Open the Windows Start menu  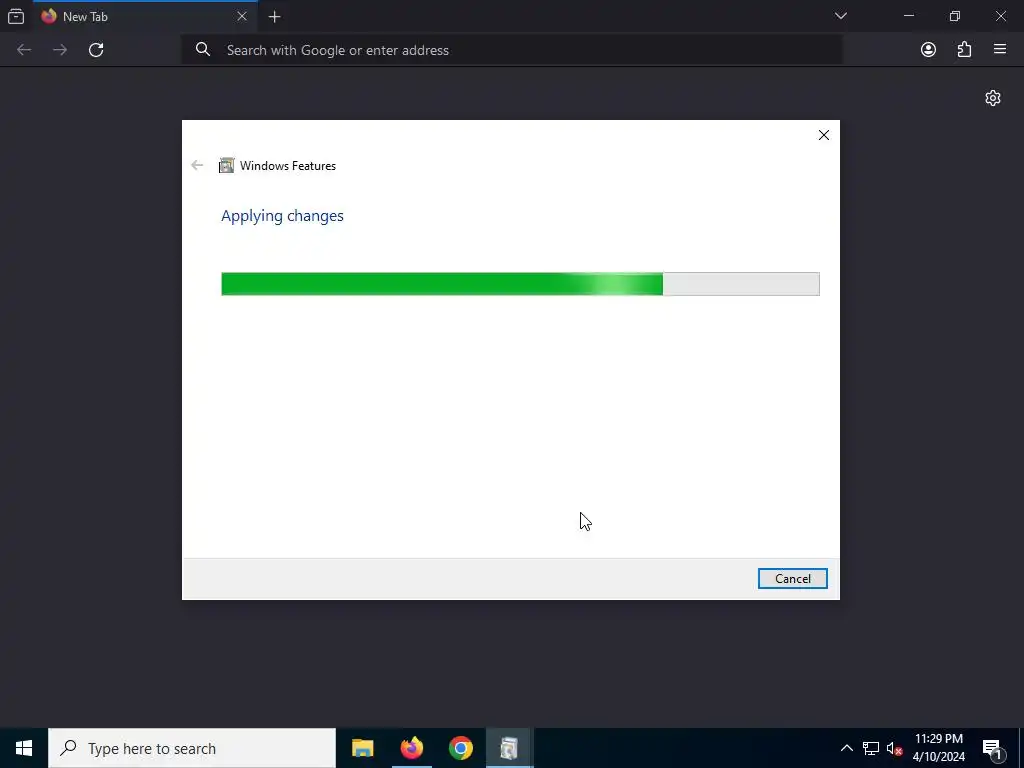[24, 748]
